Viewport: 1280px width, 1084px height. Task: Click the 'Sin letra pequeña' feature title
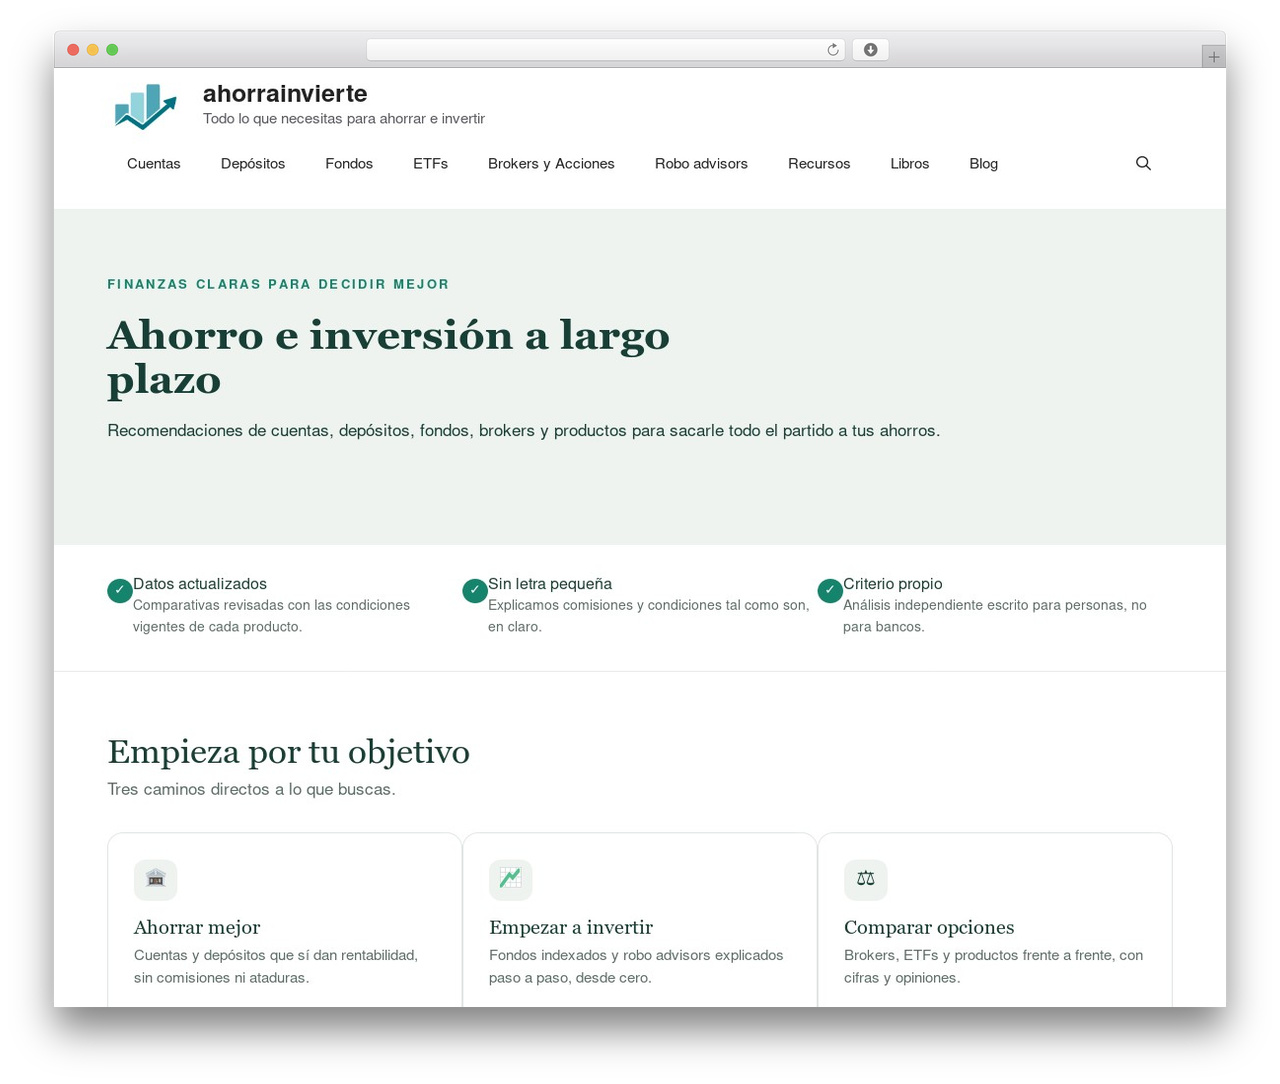550,584
